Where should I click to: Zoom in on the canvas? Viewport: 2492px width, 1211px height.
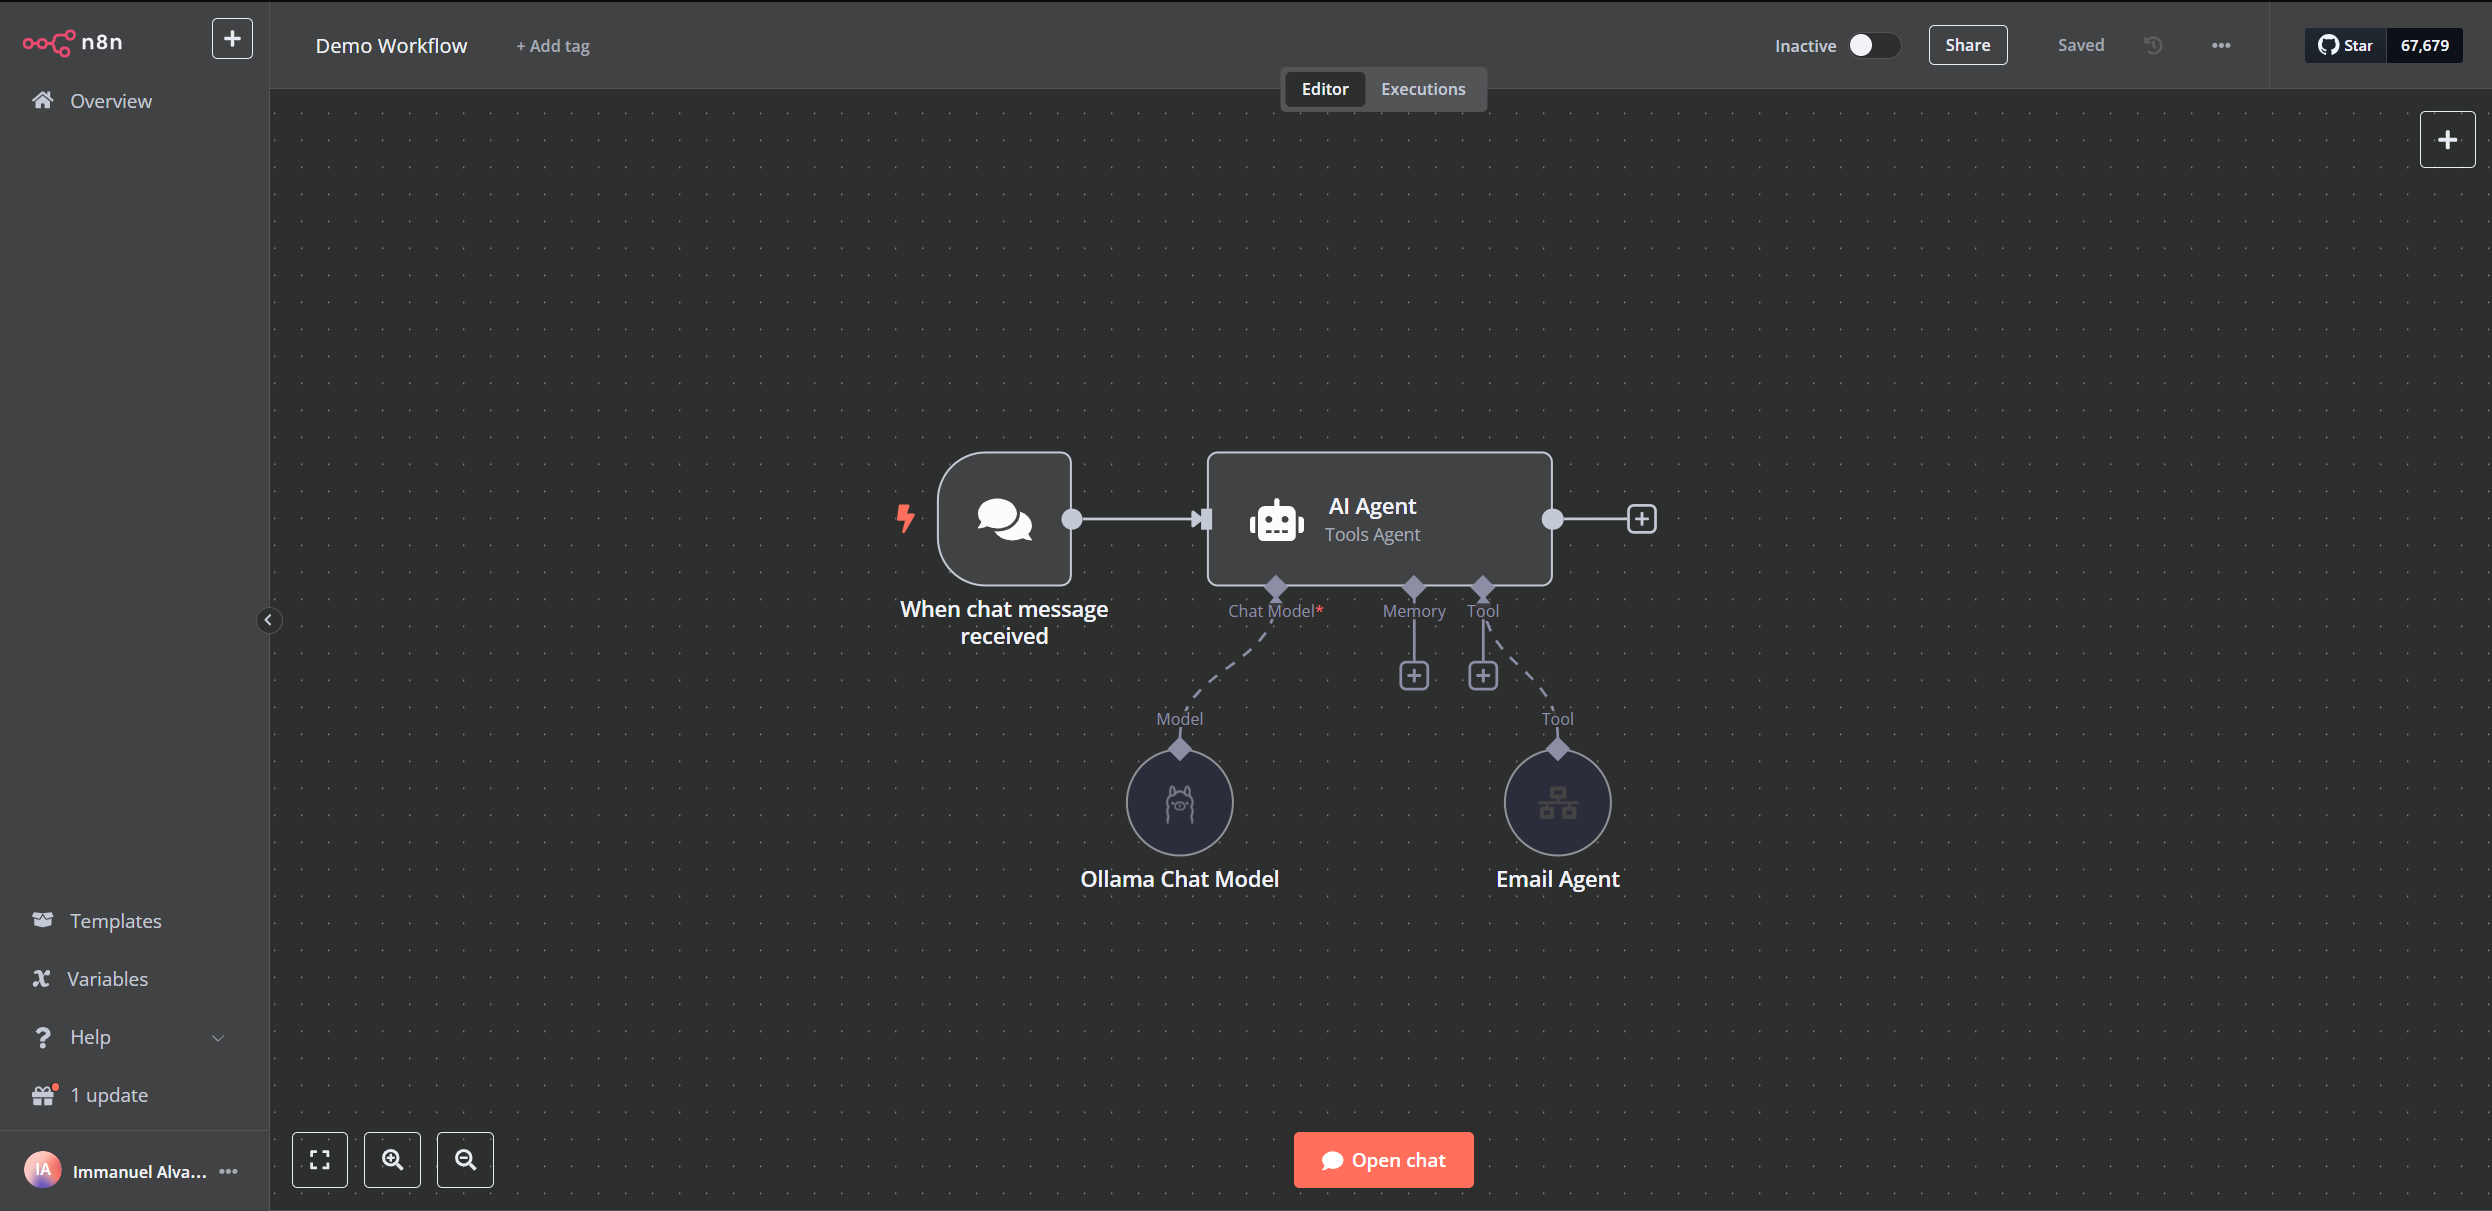392,1160
